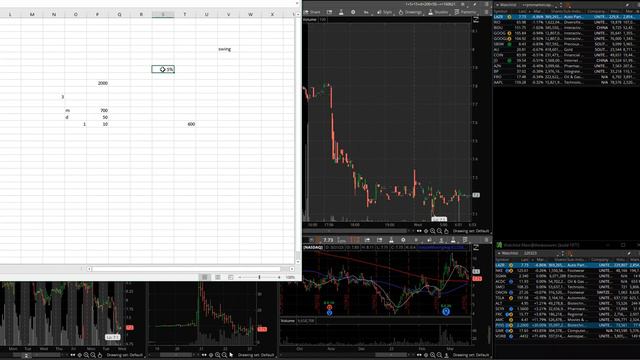
Task: Click the flask icon in upper chart toolbar
Action: pos(341,12)
